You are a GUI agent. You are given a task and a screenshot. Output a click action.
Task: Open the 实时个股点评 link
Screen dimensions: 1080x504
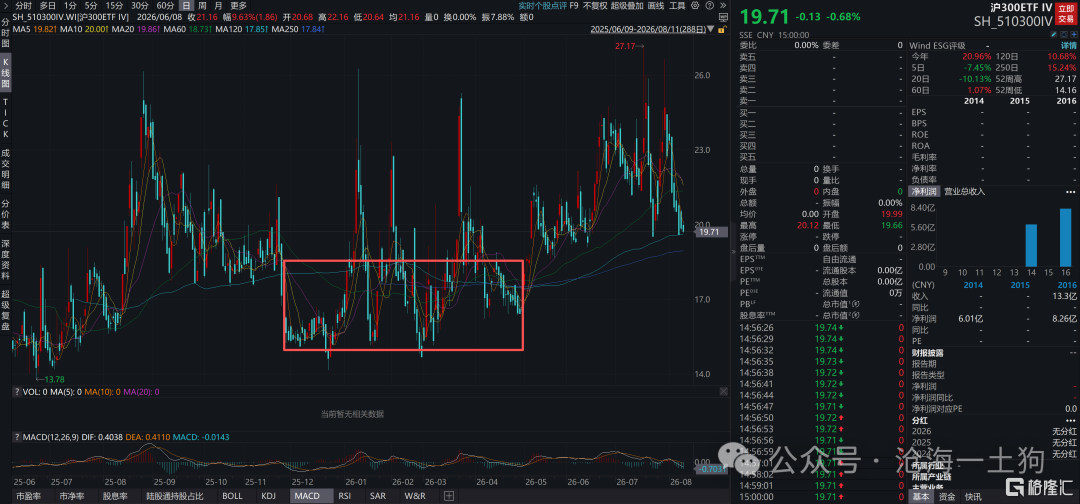542,5
